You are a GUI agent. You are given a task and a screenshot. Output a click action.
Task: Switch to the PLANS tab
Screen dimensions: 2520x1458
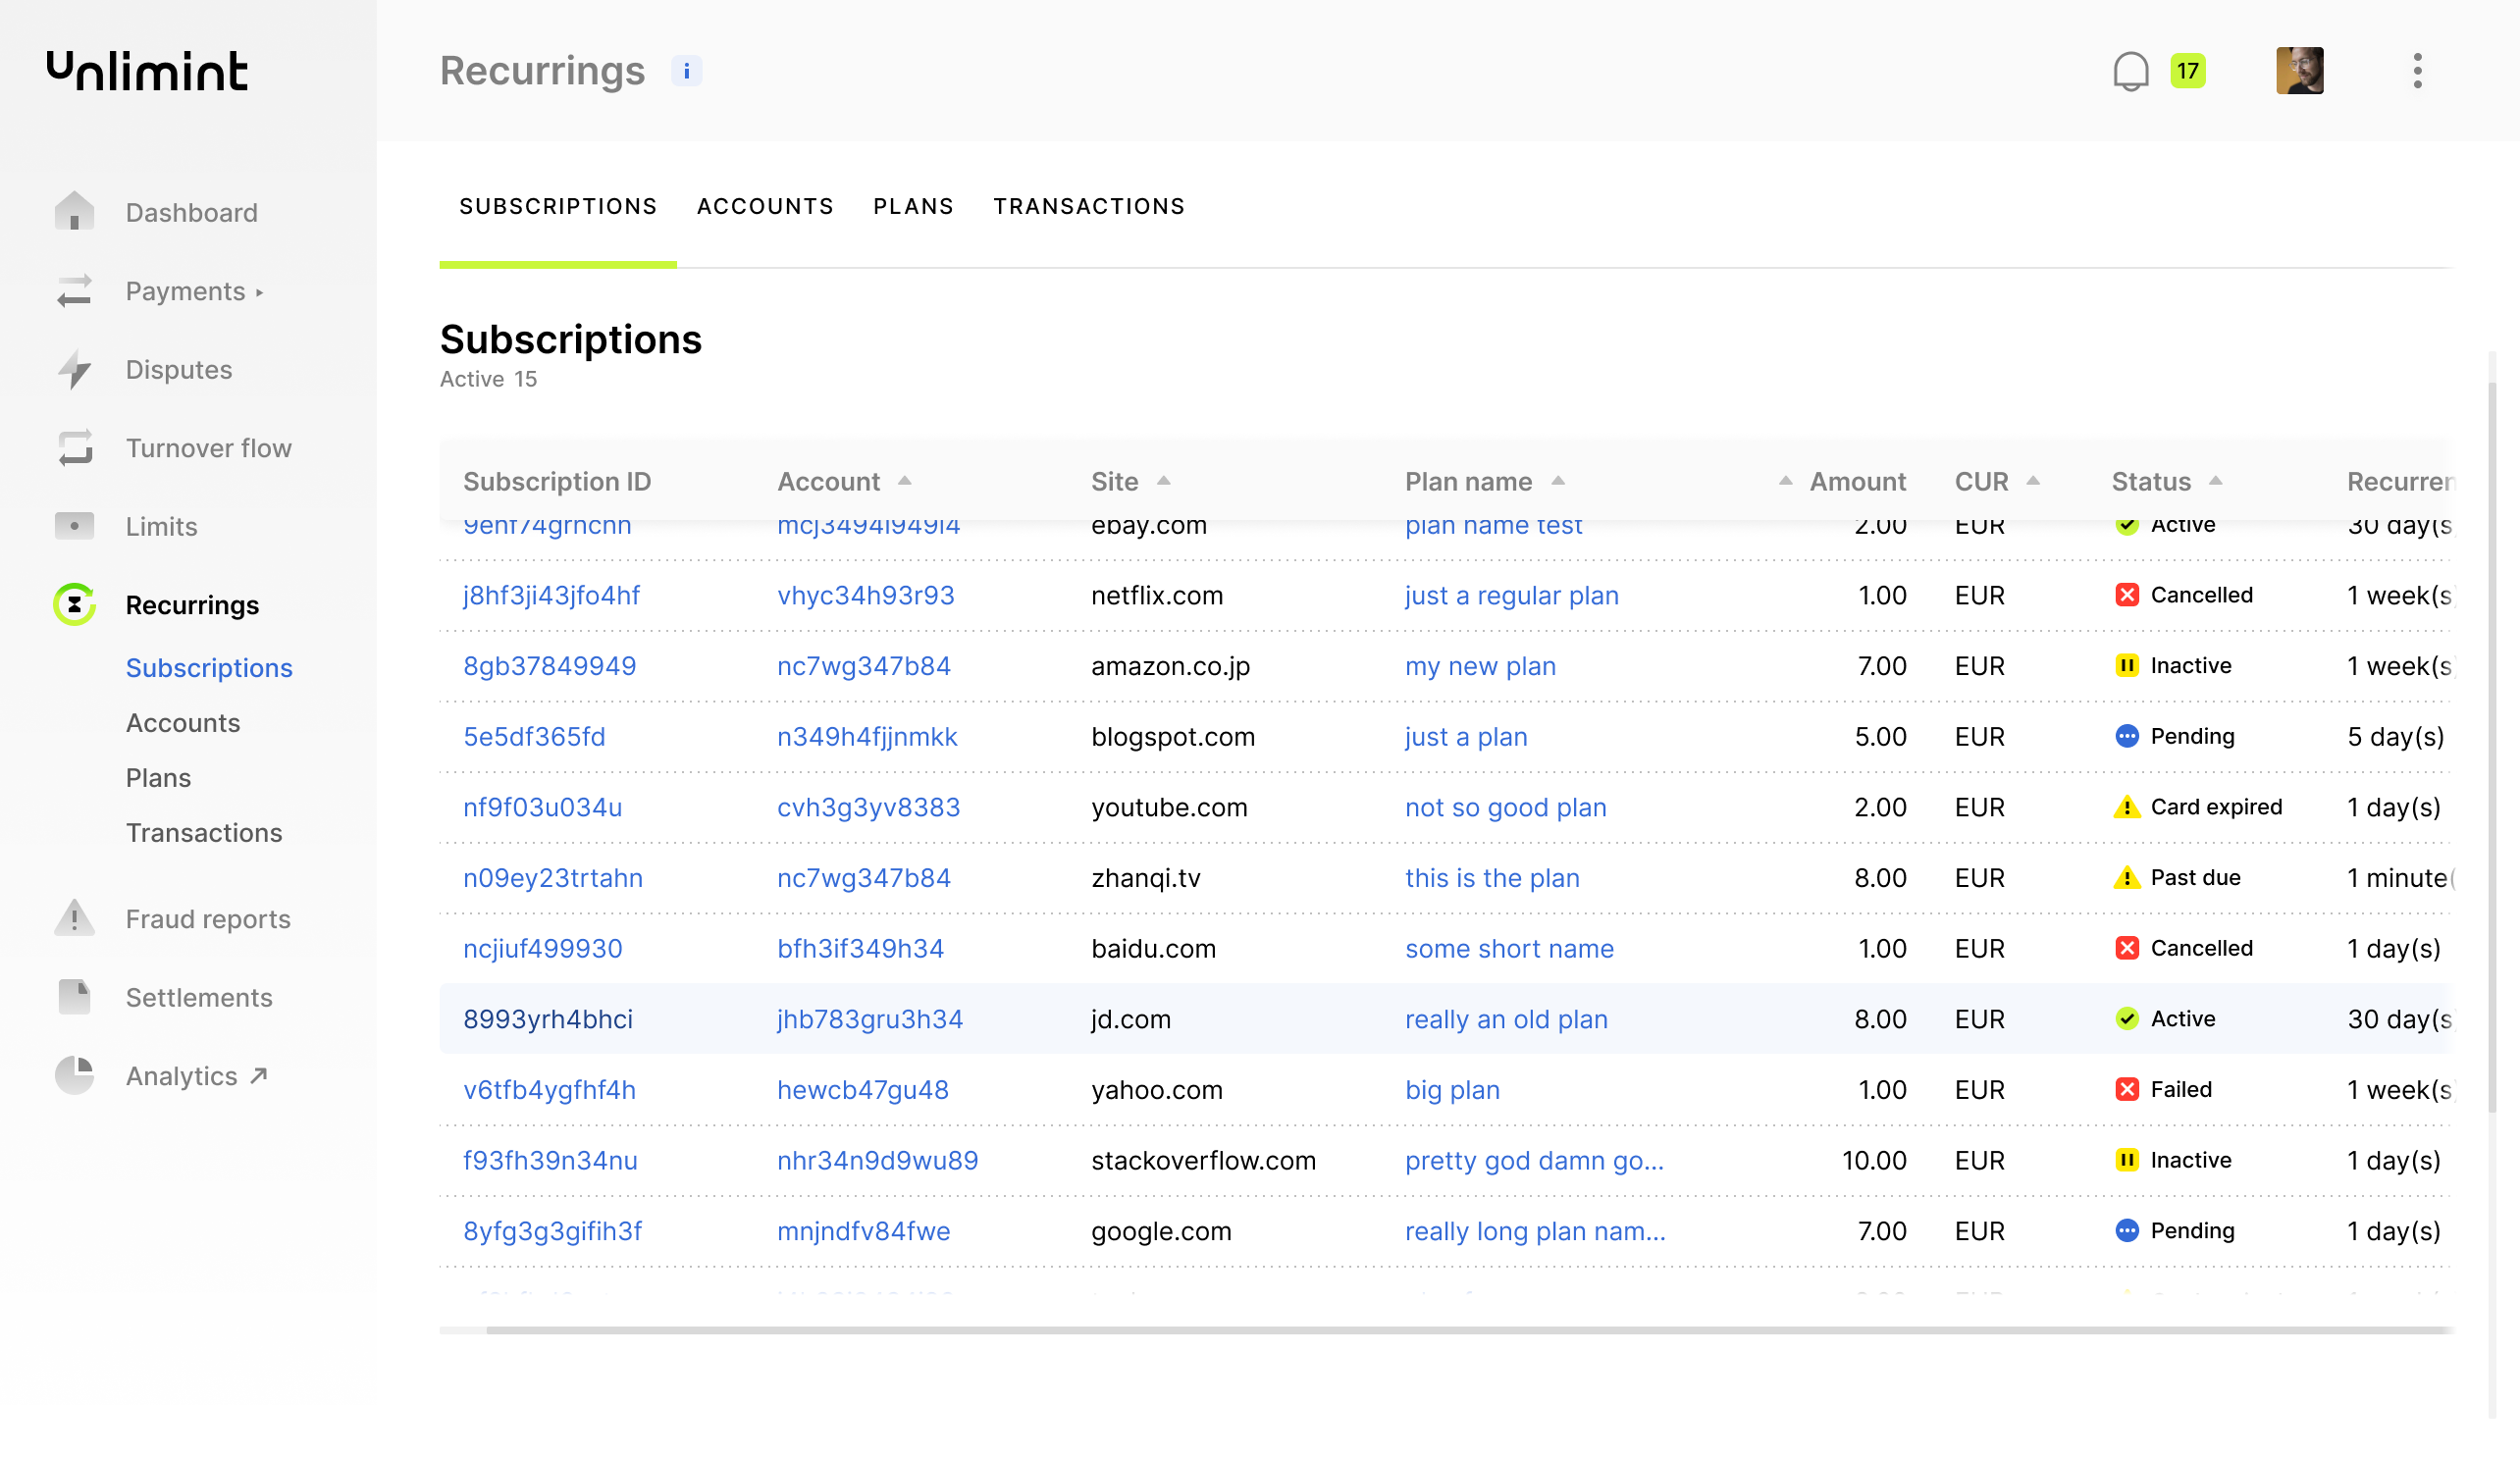click(913, 206)
